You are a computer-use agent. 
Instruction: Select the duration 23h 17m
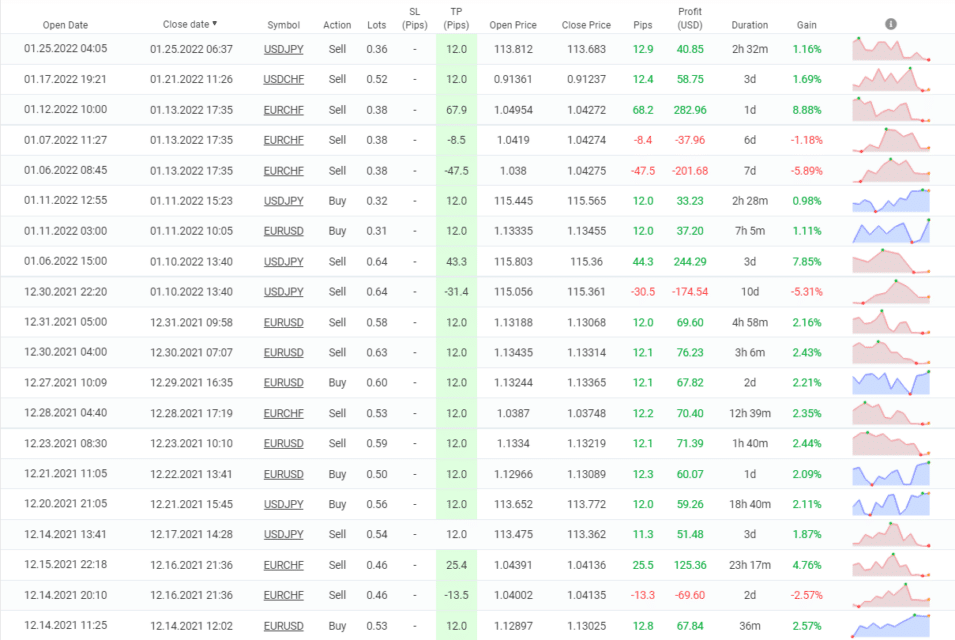749,565
